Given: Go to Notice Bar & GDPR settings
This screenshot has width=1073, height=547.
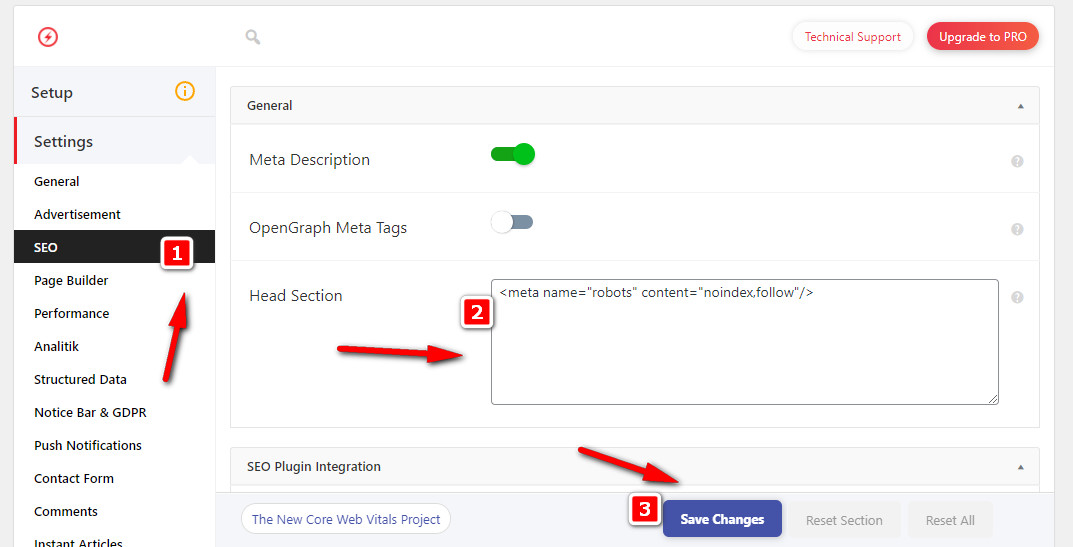Looking at the screenshot, I should [90, 412].
